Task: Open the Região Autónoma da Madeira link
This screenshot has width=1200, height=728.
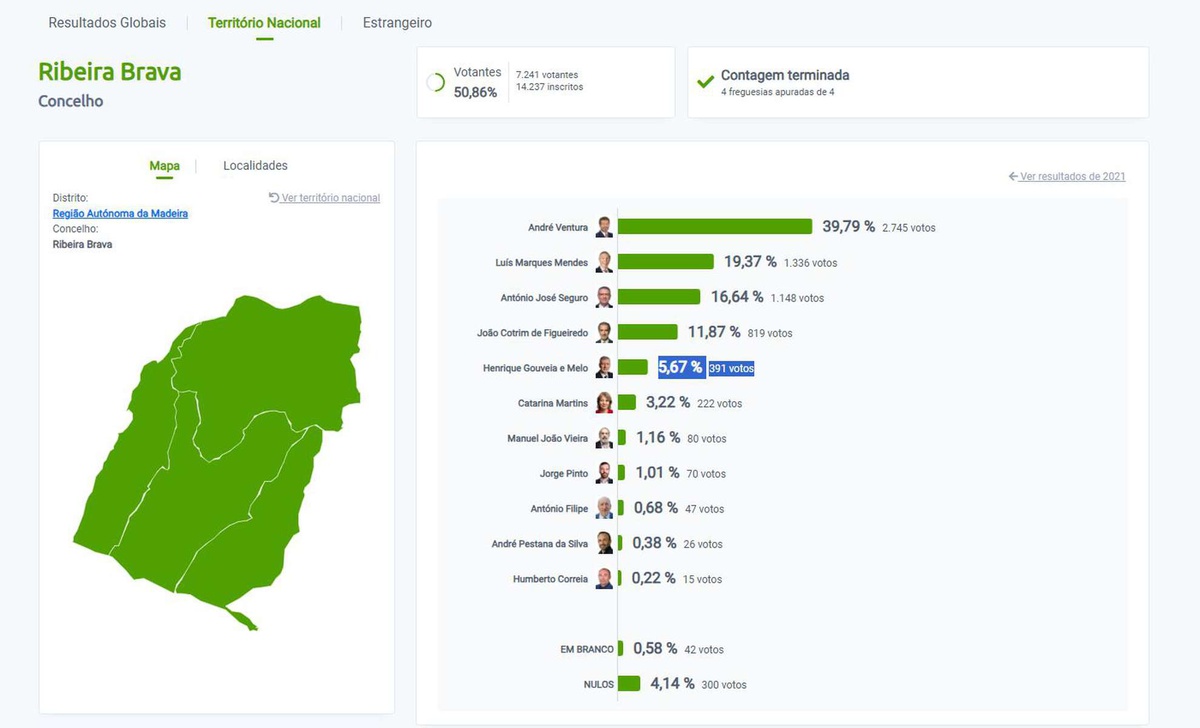Action: (x=120, y=213)
